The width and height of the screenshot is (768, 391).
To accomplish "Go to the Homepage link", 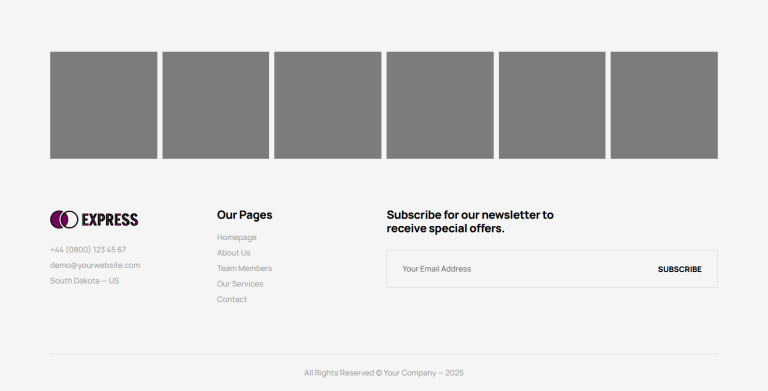I will point(237,237).
